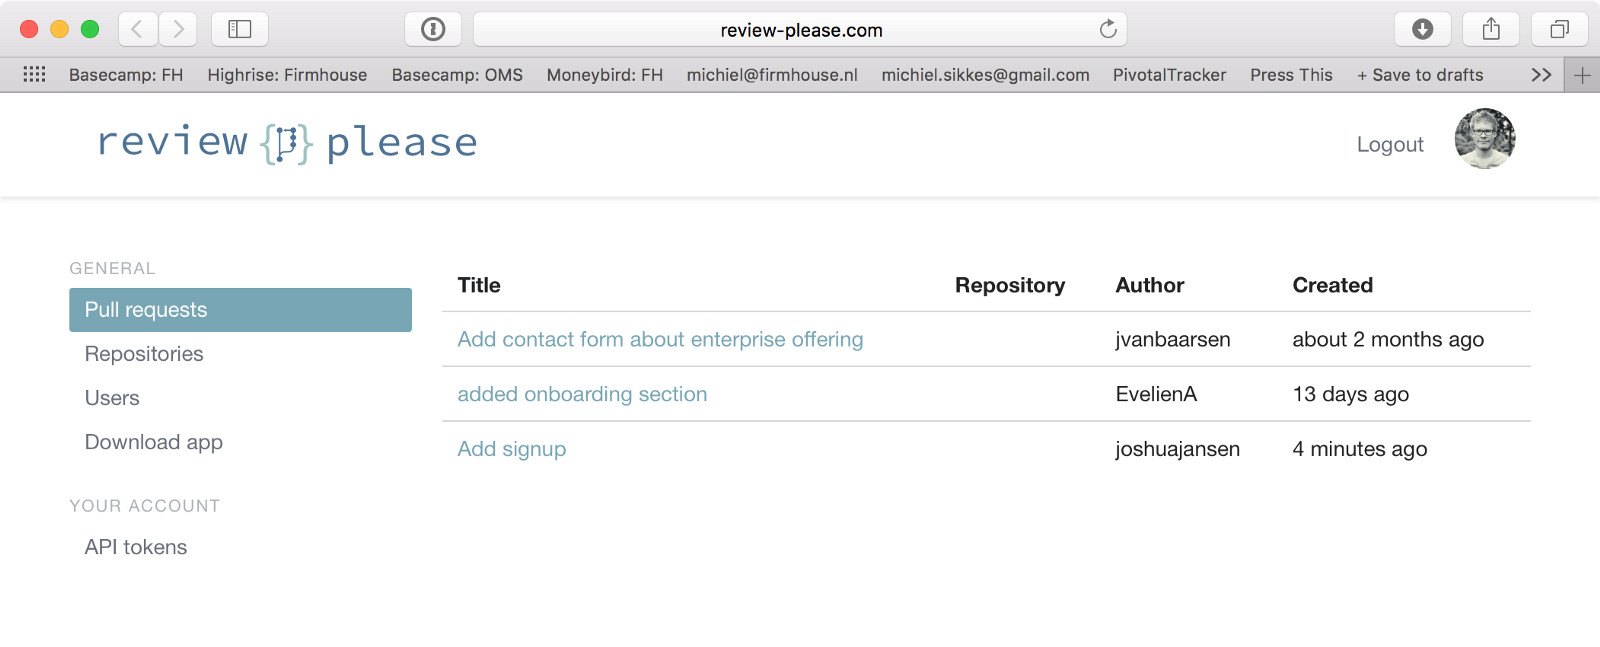Open the Top Sites grid icon
This screenshot has height=647, width=1600.
pos(34,74)
